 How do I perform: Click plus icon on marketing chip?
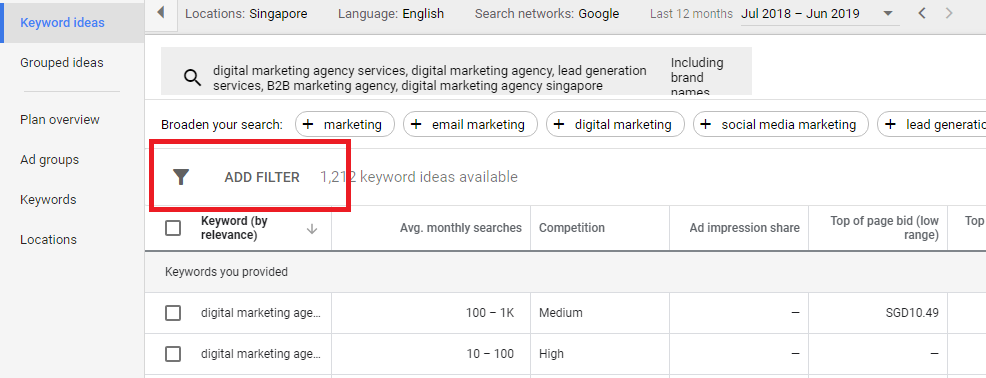coord(307,125)
